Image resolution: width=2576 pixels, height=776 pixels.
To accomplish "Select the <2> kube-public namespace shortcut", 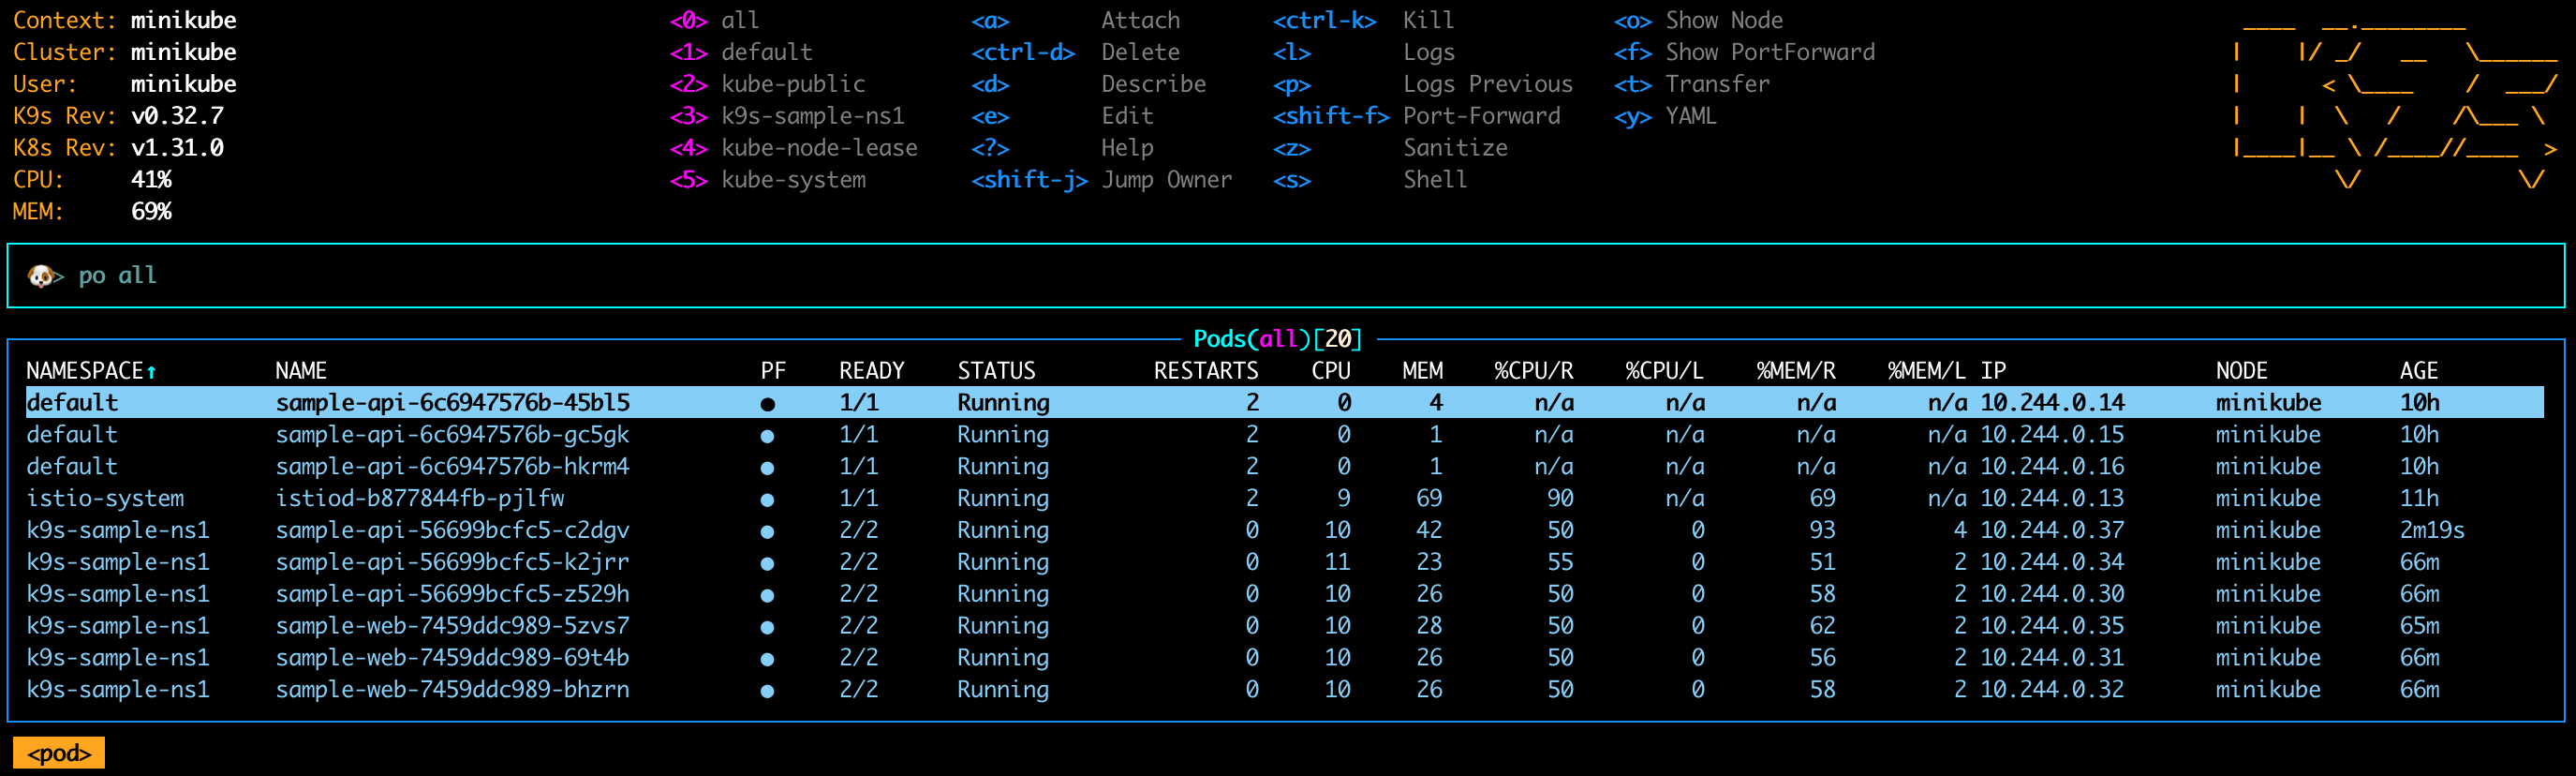I will click(x=767, y=84).
